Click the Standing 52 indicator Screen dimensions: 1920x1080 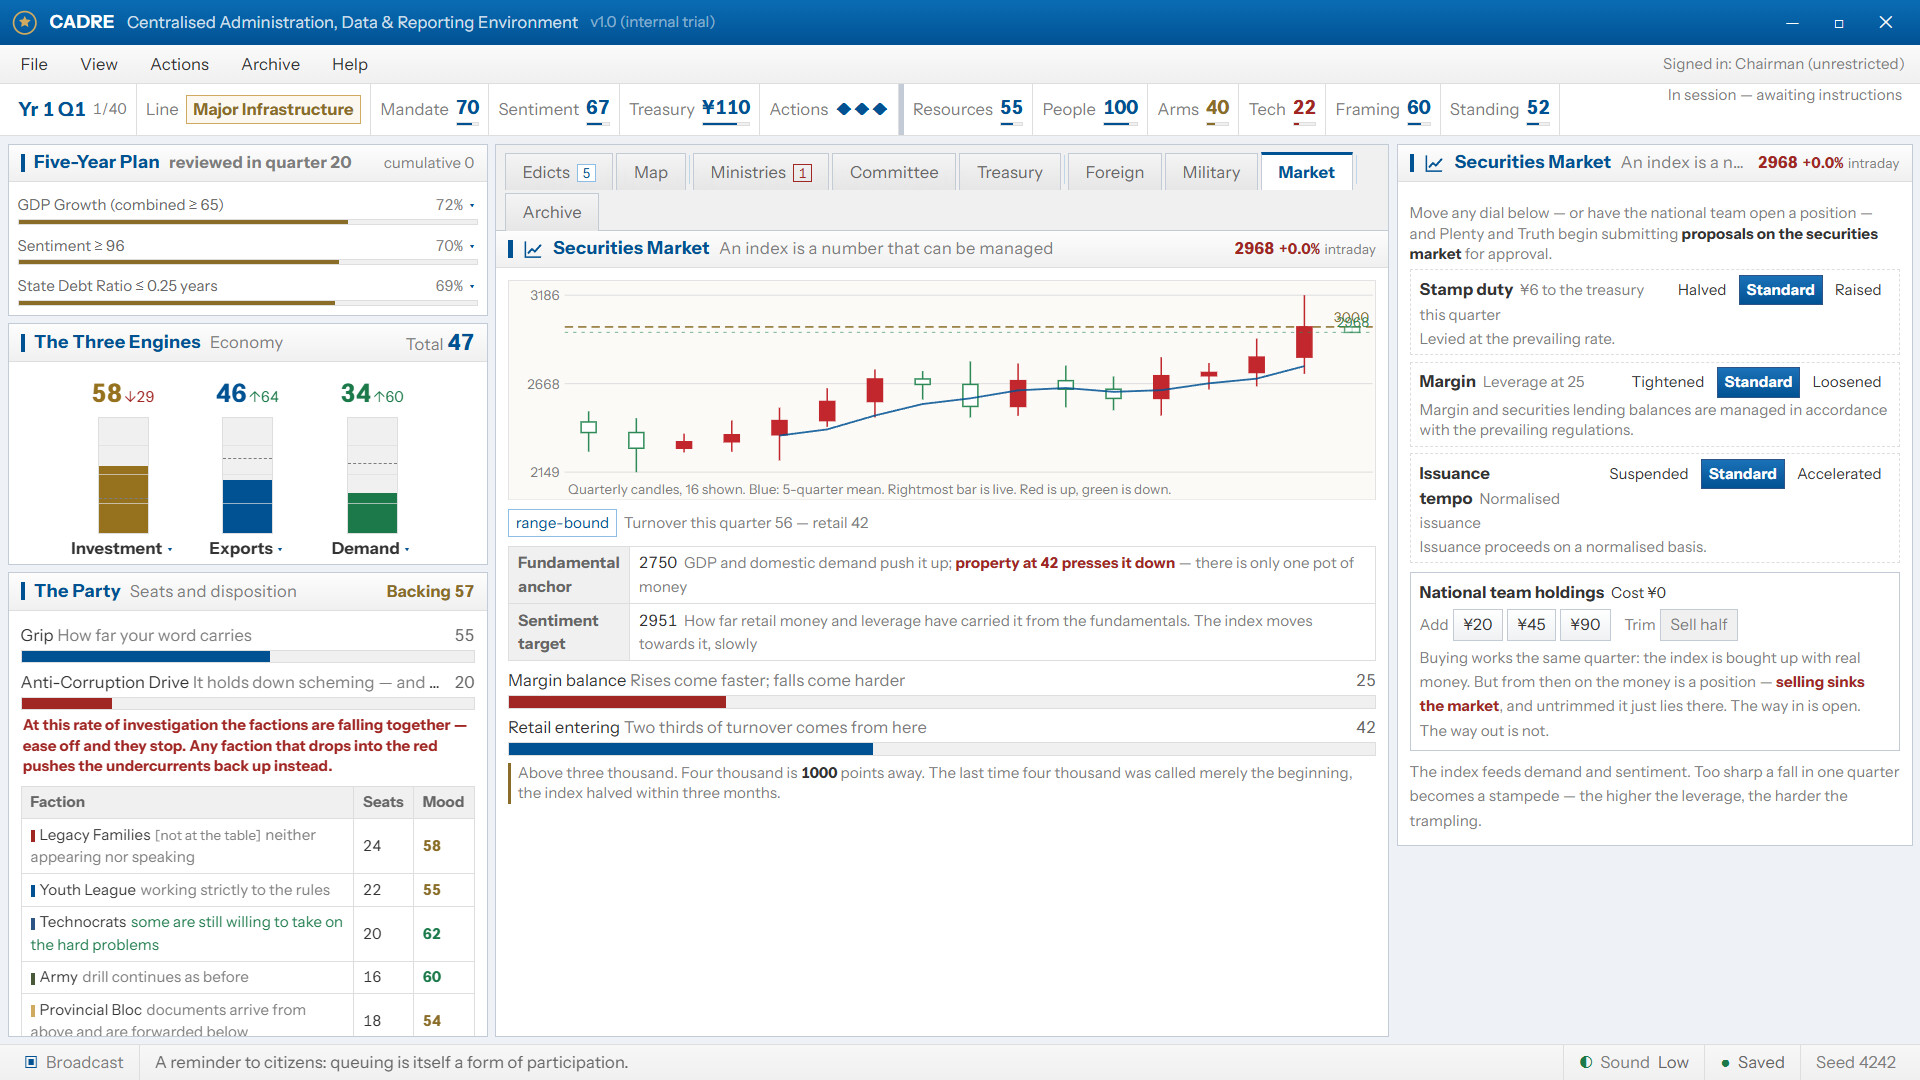(1499, 109)
